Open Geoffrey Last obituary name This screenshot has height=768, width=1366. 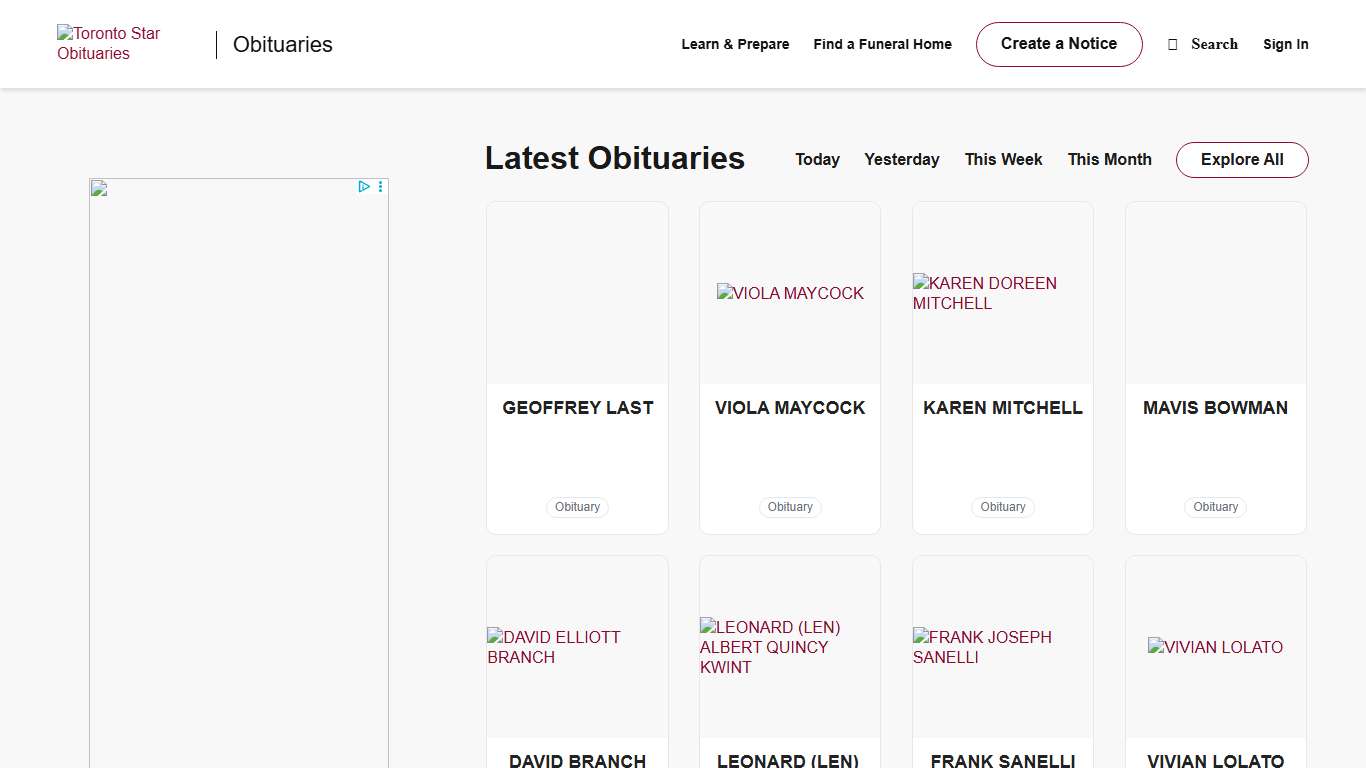point(577,408)
